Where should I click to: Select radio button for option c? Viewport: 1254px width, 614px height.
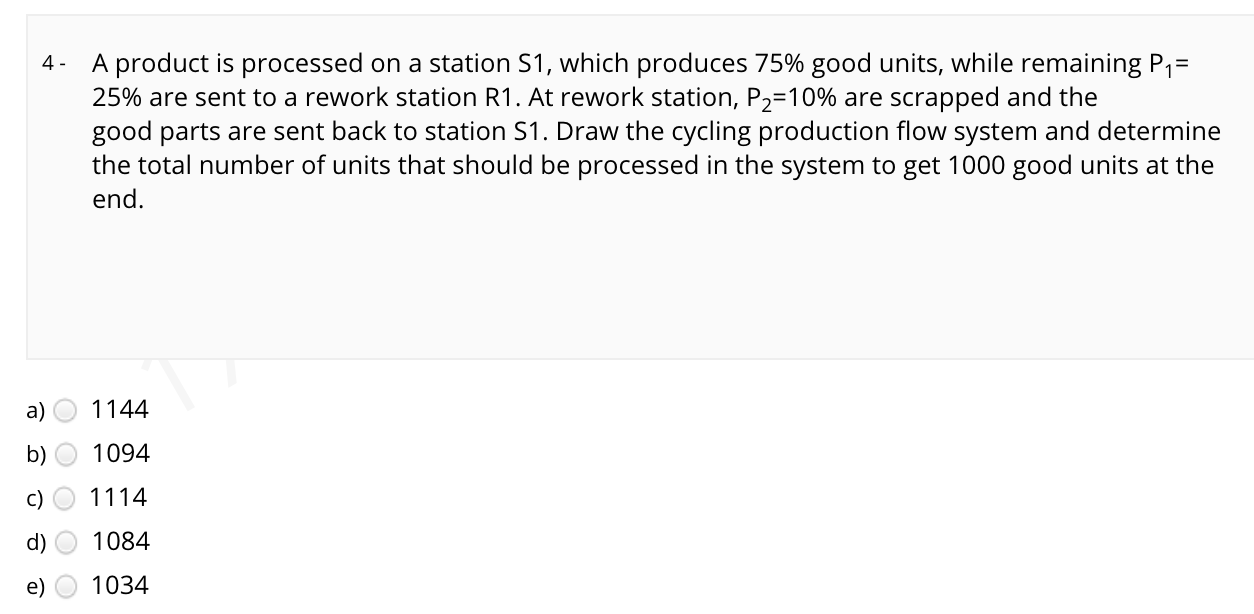pos(66,497)
